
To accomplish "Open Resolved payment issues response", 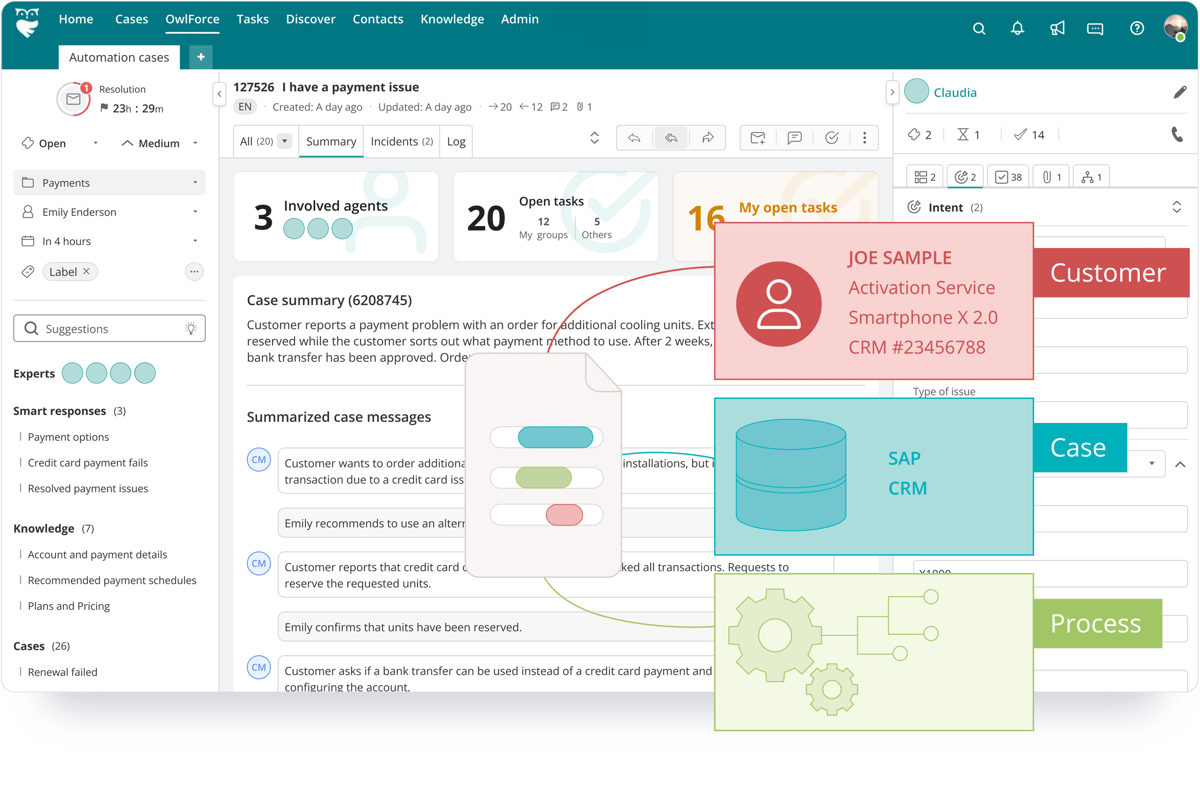I will (88, 489).
